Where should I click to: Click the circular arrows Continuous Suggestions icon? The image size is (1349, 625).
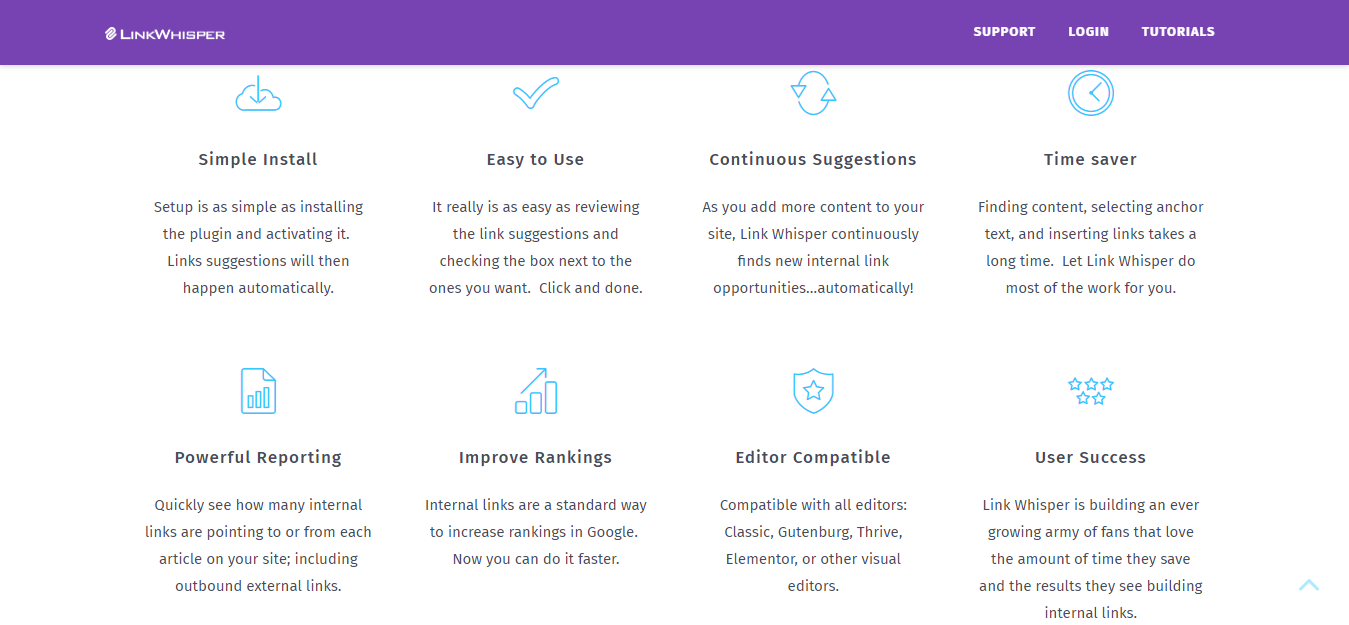tap(813, 93)
